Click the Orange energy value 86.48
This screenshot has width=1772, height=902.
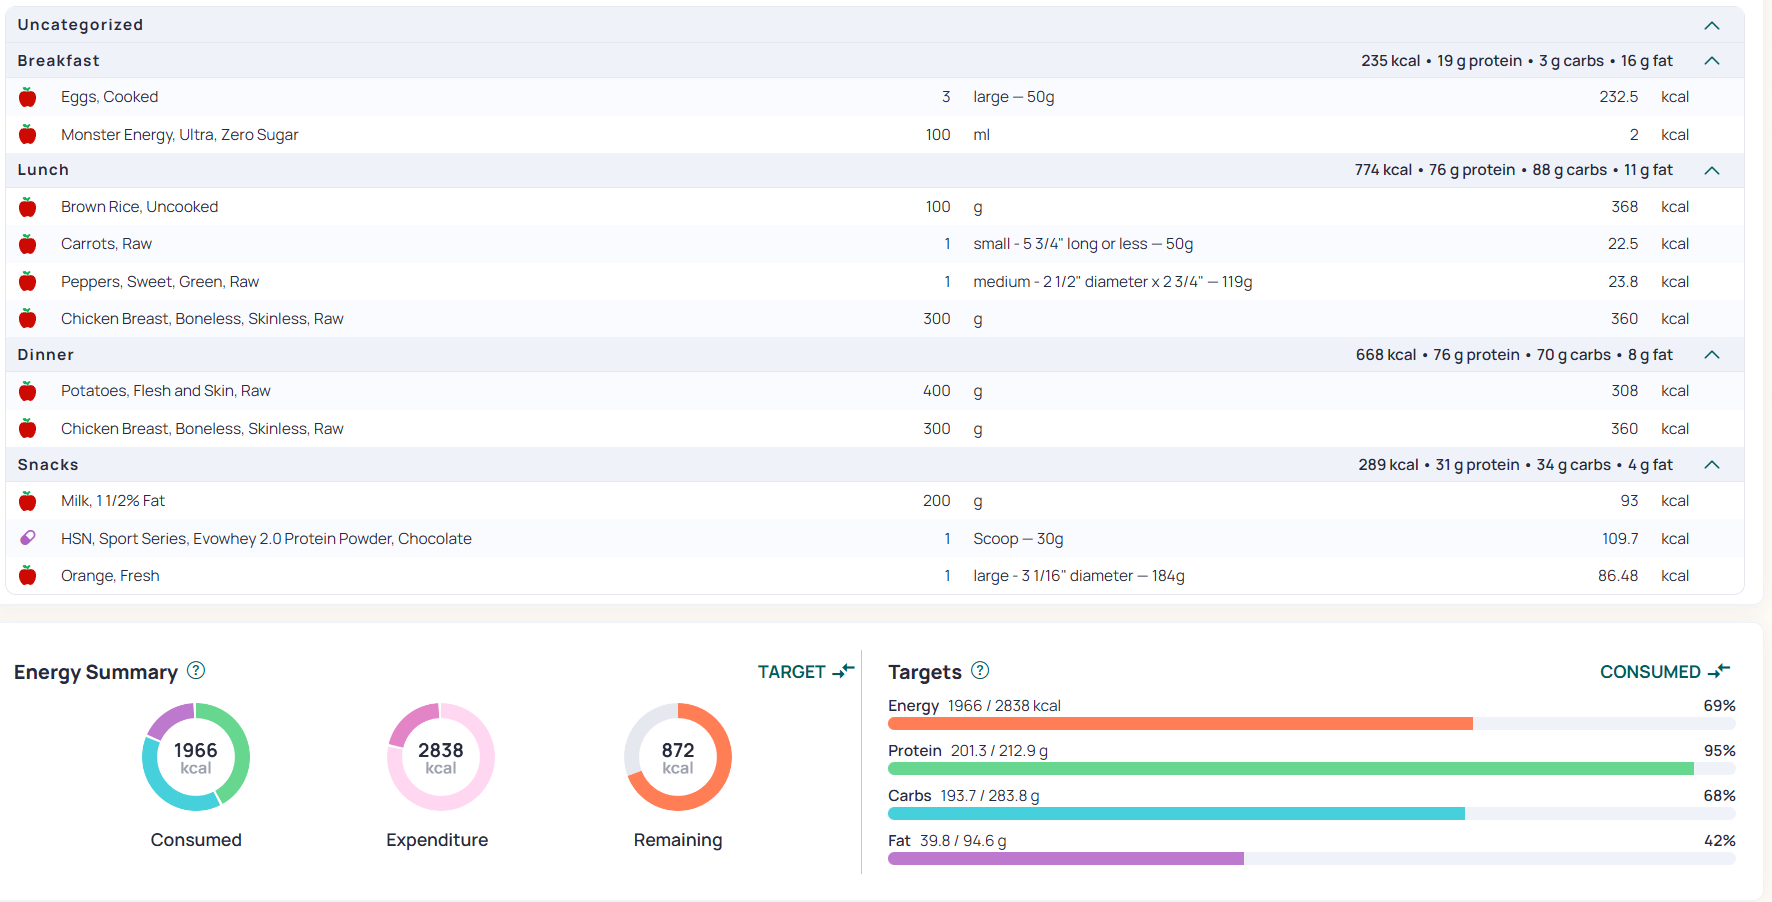[1618, 576]
